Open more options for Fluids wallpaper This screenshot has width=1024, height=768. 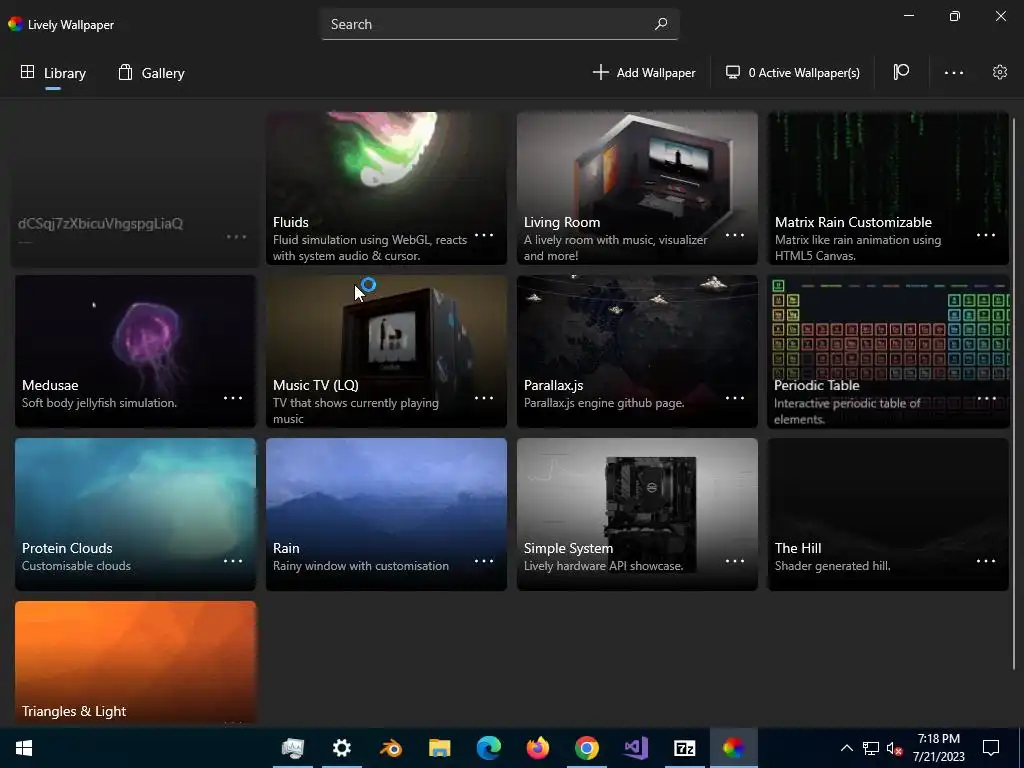pos(484,235)
